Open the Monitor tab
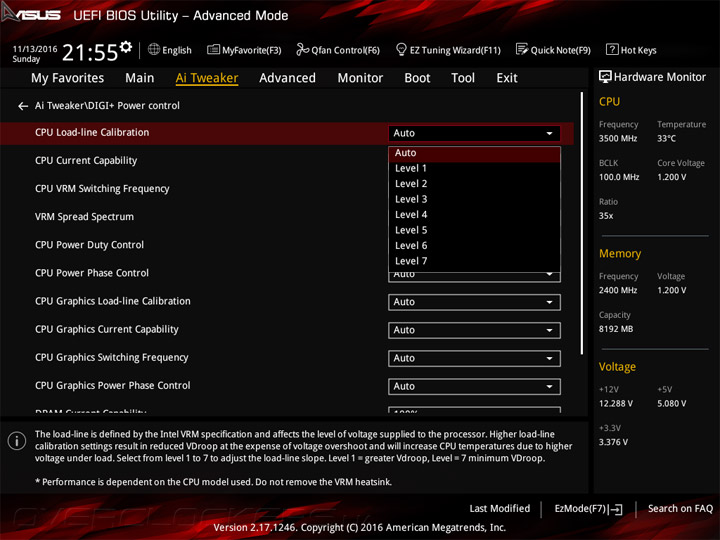 360,78
